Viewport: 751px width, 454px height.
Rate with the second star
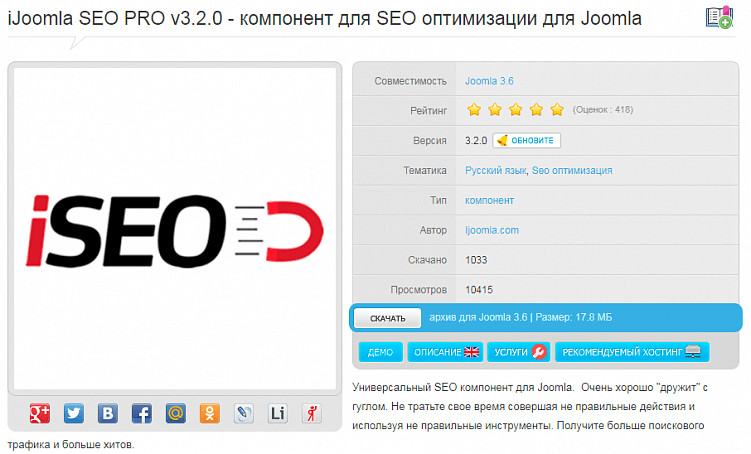point(495,110)
